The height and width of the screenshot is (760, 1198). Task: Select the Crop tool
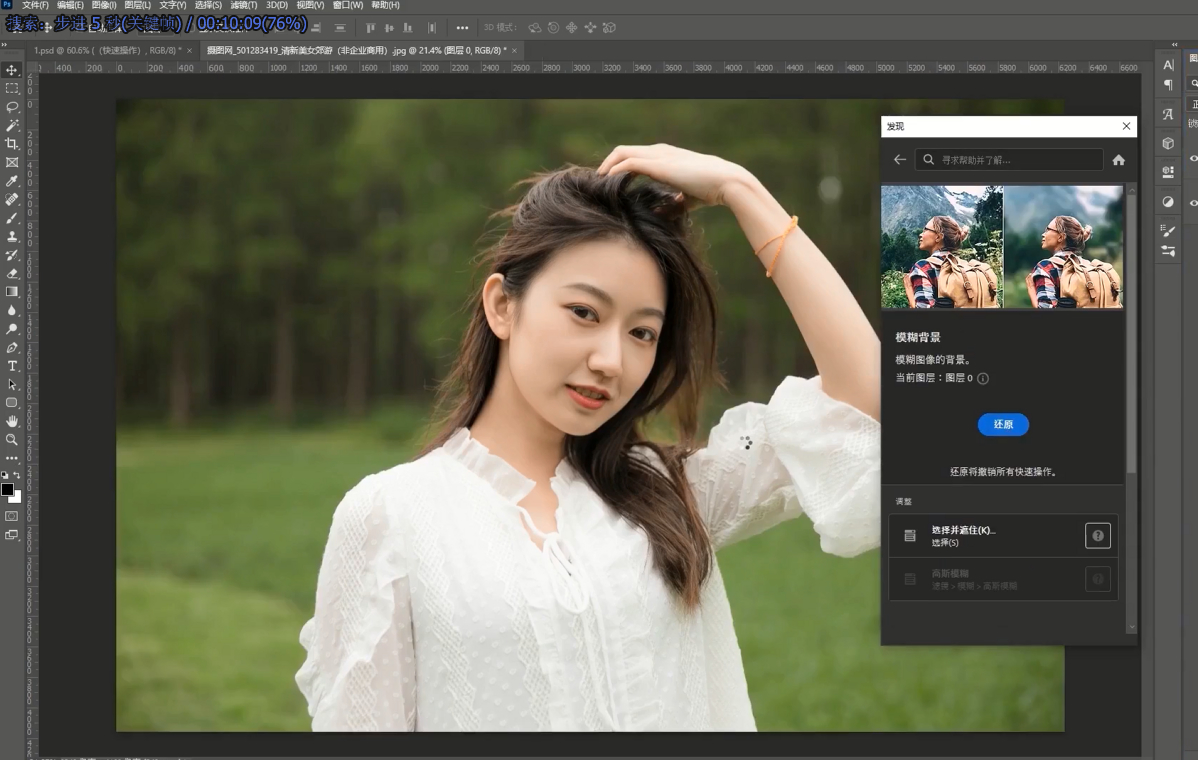(x=11, y=144)
